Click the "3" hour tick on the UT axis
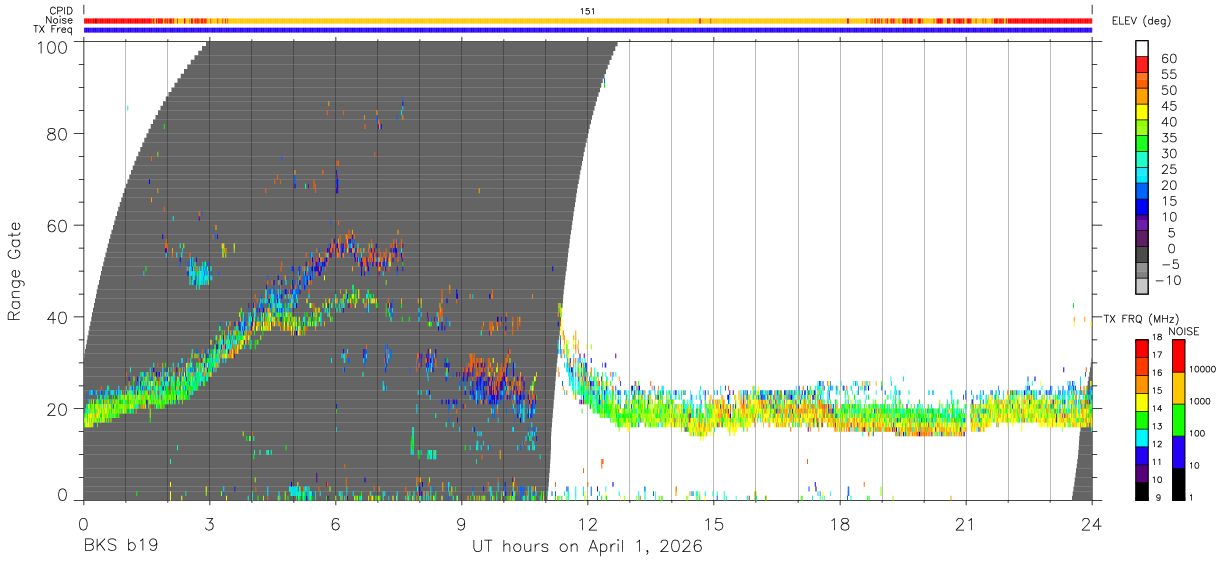 coord(210,524)
